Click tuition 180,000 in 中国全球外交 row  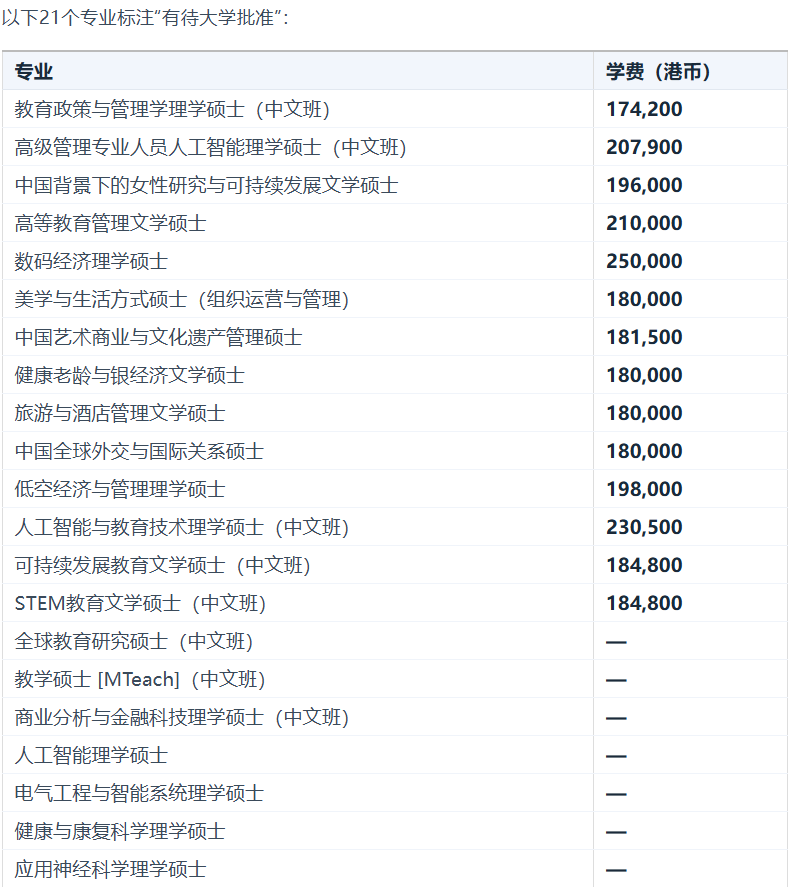(644, 451)
